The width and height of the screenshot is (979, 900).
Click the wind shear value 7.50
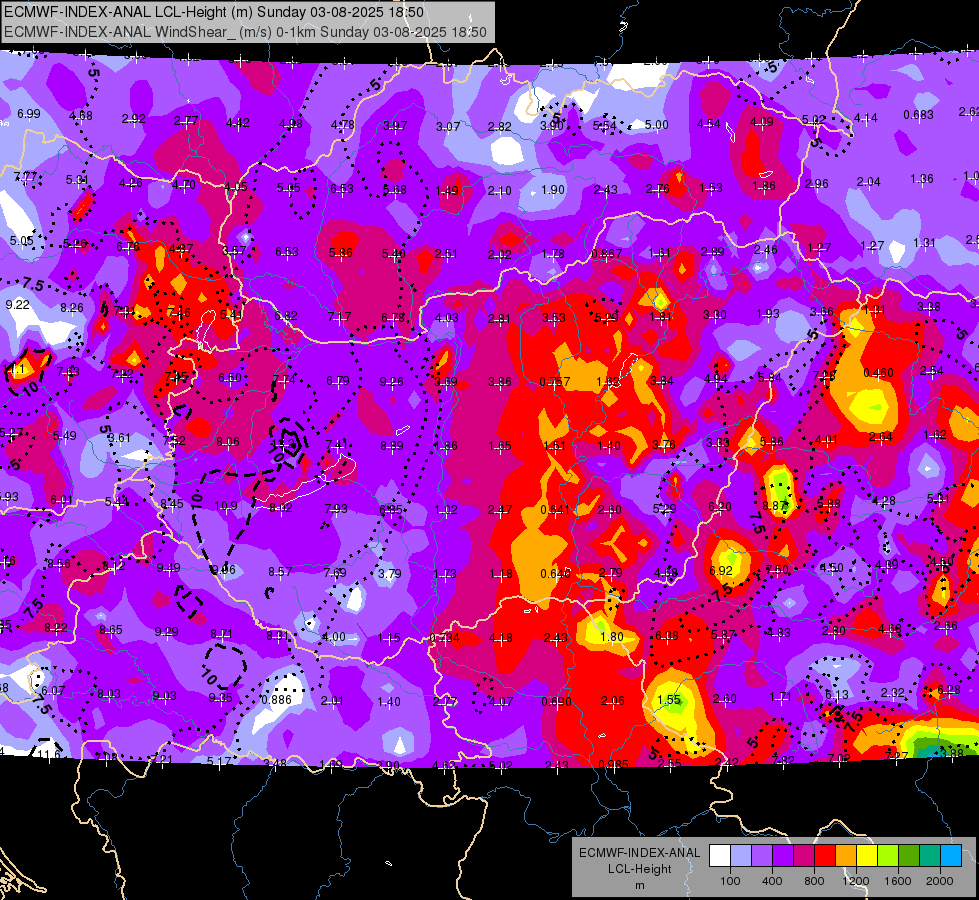777,570
